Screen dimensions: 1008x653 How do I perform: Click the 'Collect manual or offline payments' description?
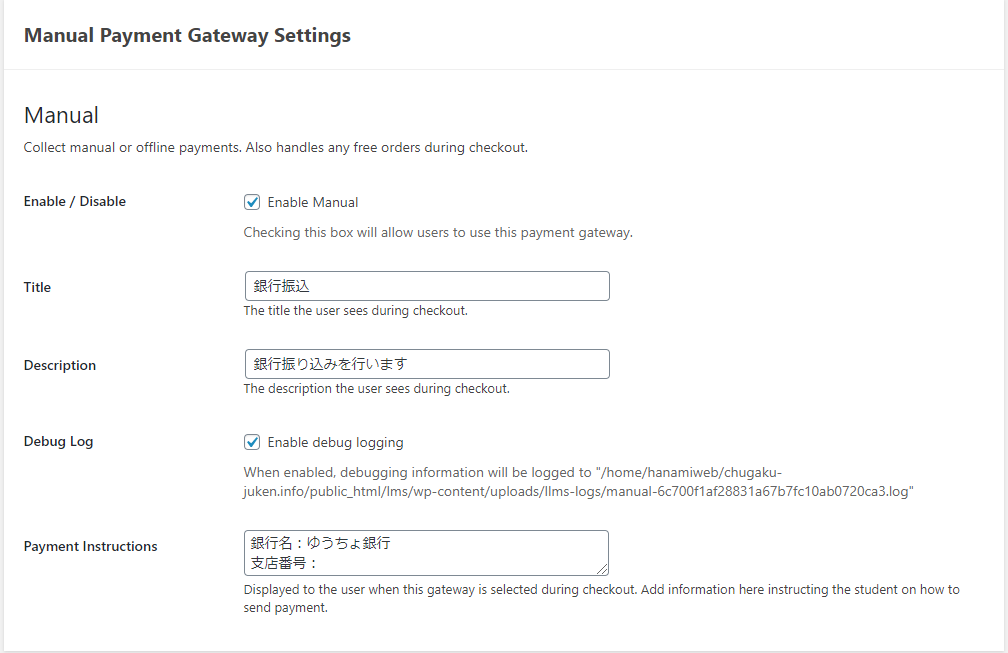pos(276,148)
